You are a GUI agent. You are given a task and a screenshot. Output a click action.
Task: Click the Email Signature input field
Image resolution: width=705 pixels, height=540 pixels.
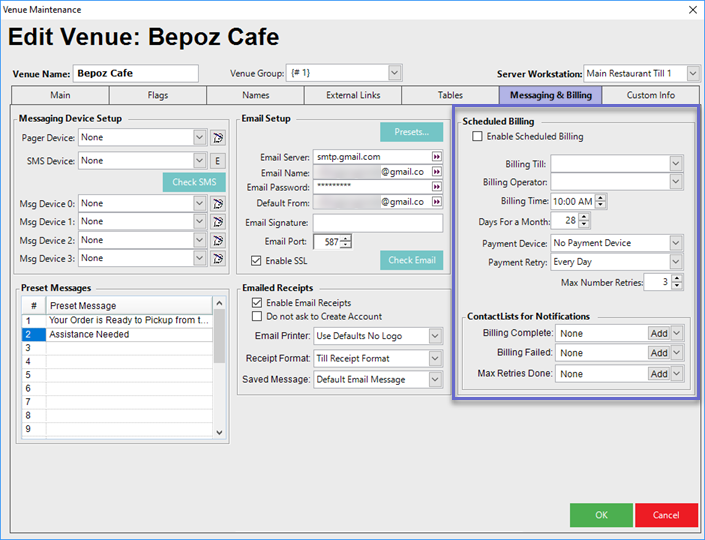click(x=377, y=222)
